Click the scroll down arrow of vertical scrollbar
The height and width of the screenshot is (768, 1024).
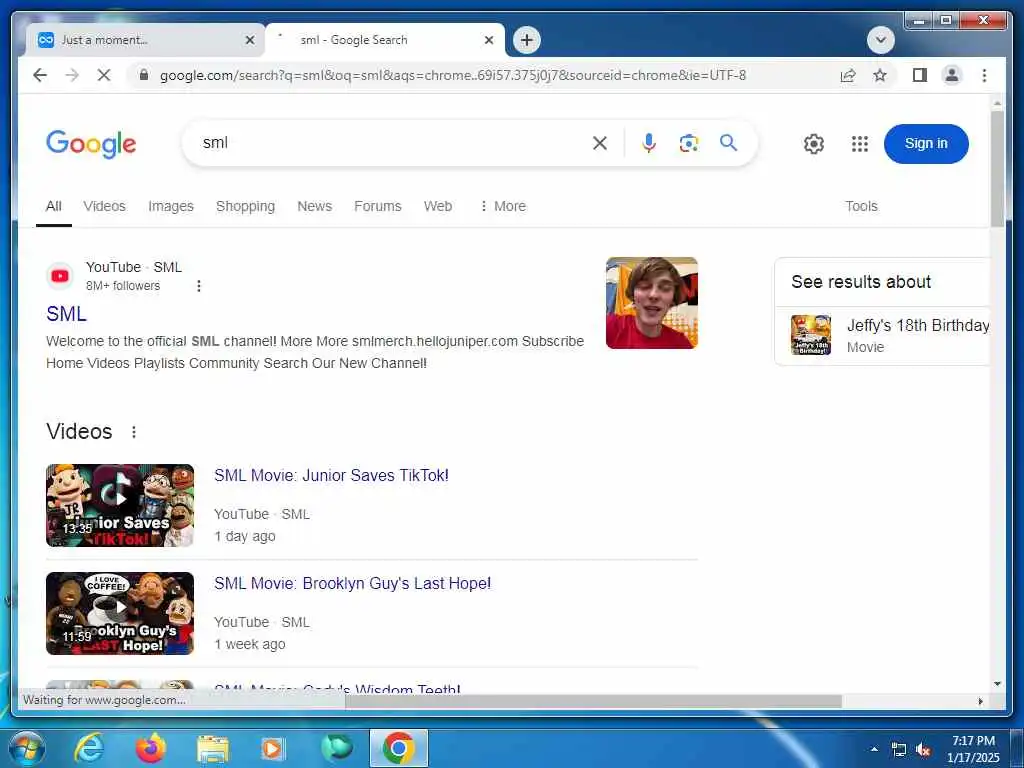pyautogui.click(x=997, y=684)
